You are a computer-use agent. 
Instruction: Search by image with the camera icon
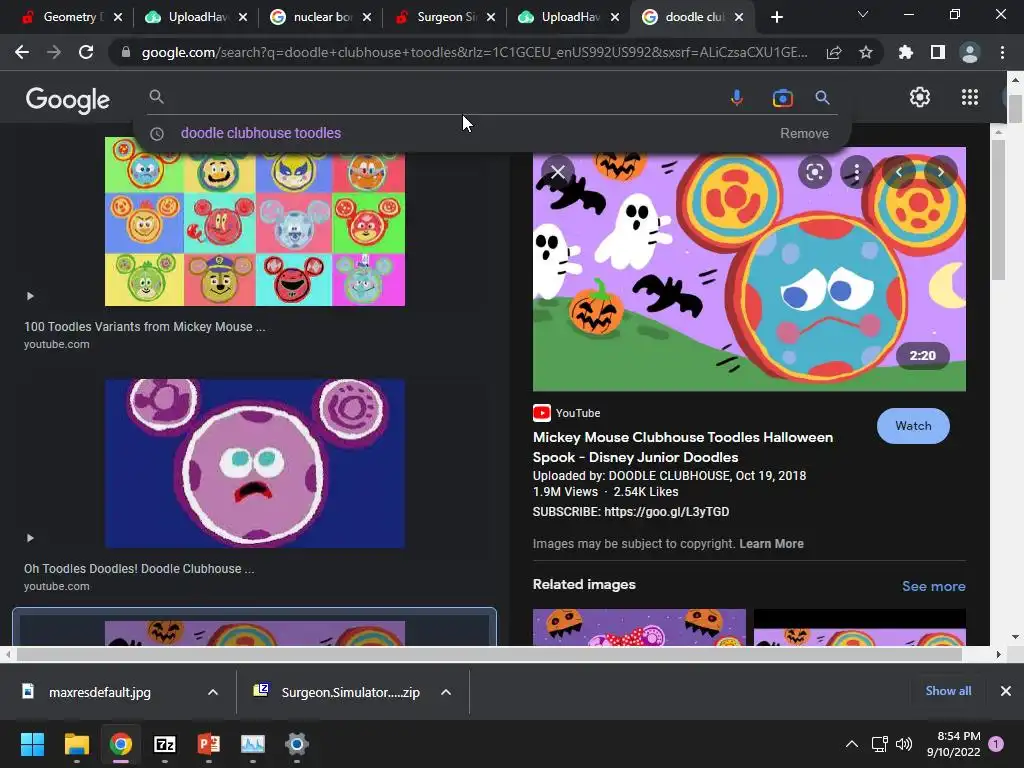tap(782, 98)
